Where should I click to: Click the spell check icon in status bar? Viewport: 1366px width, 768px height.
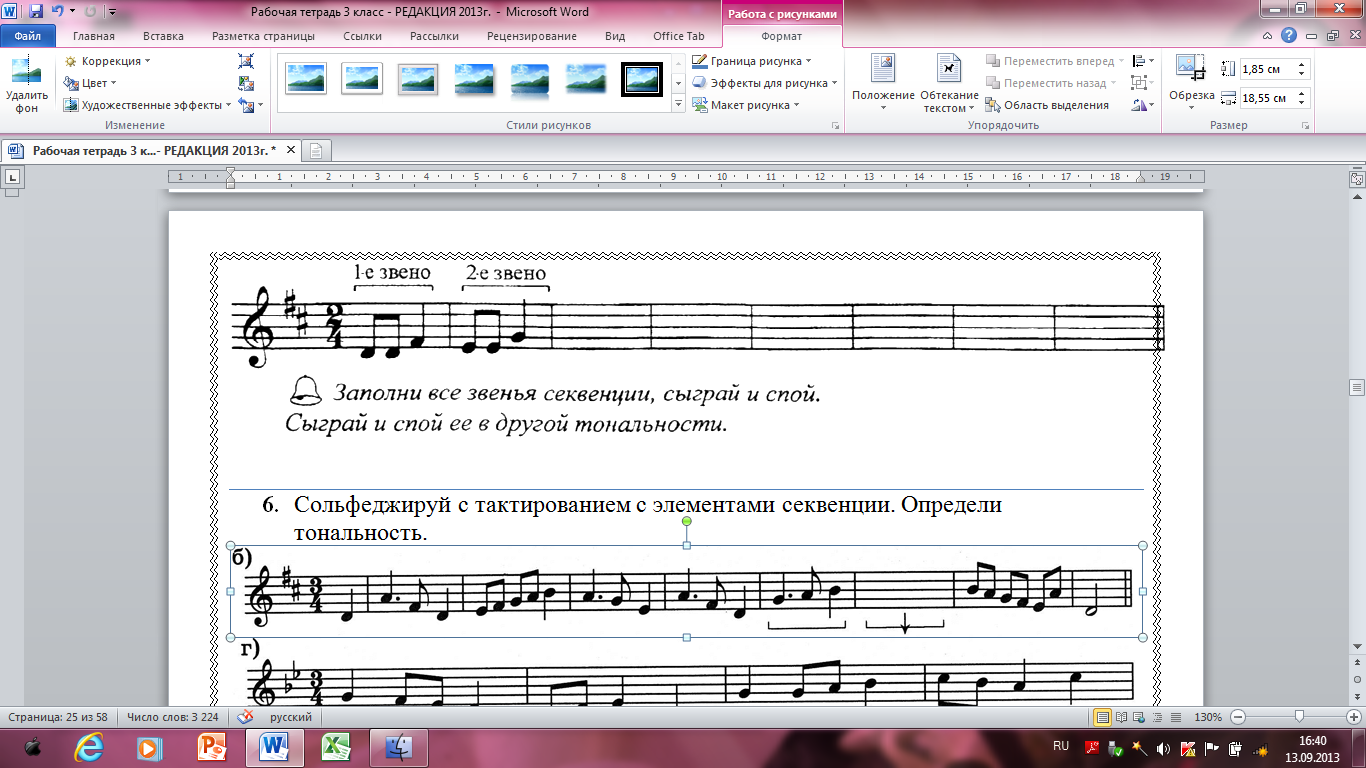(x=244, y=717)
